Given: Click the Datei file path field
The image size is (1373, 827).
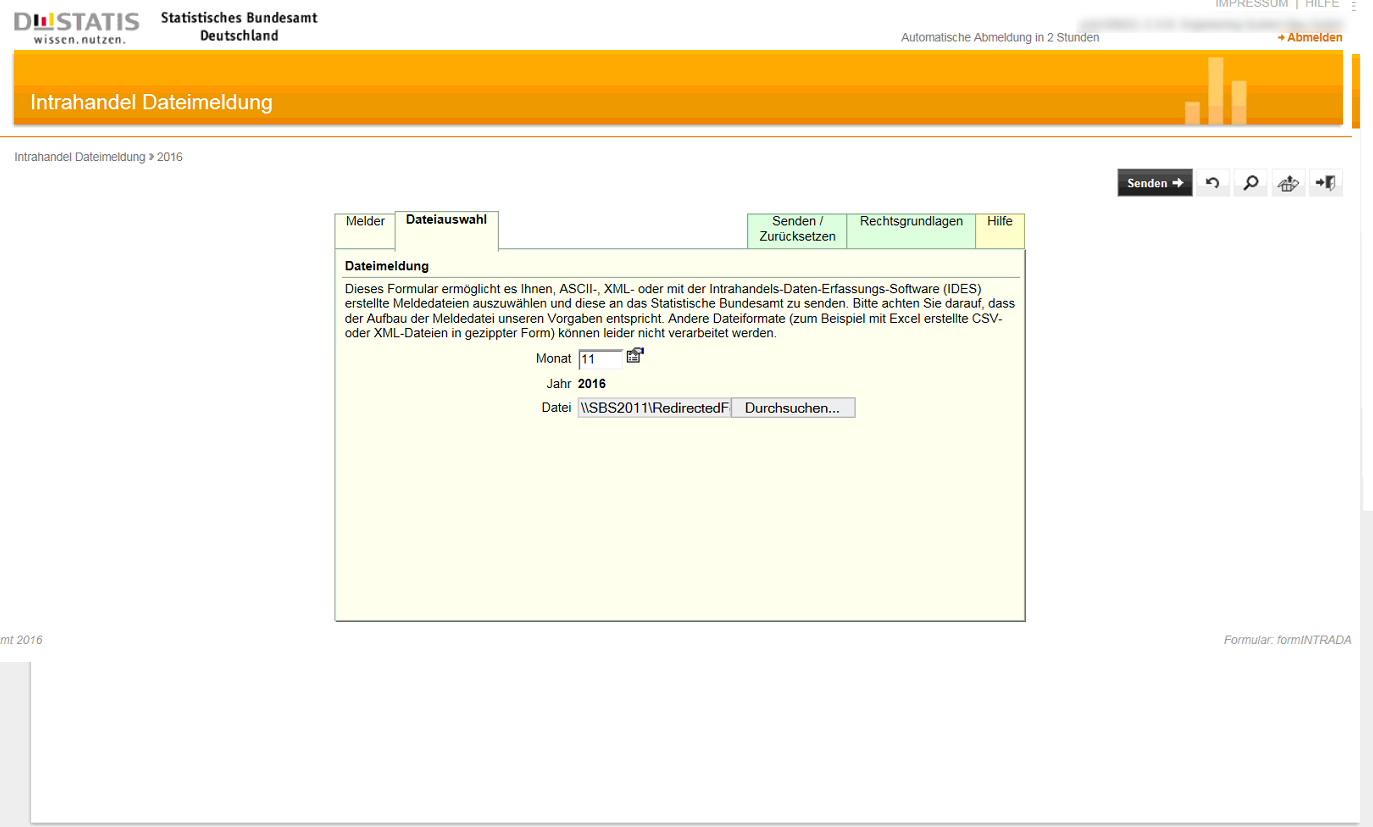Looking at the screenshot, I should [654, 408].
